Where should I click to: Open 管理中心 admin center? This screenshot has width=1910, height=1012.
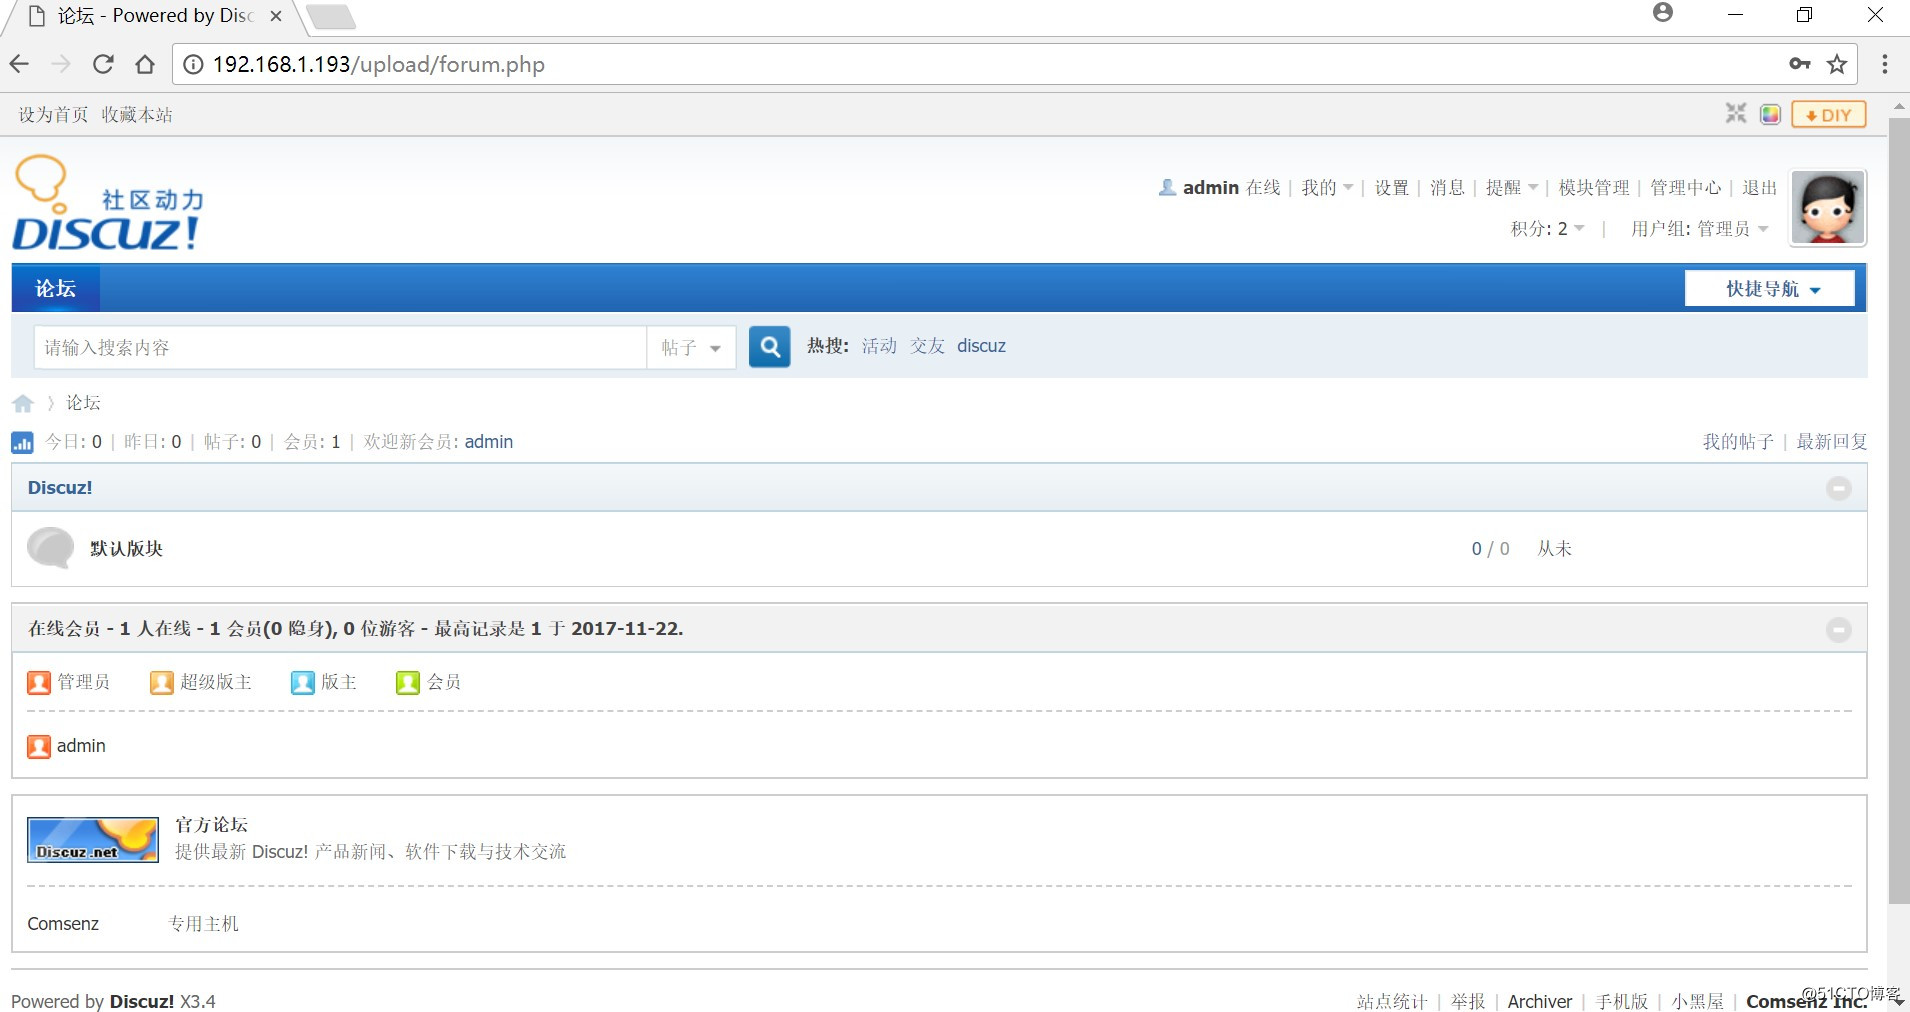coord(1686,187)
